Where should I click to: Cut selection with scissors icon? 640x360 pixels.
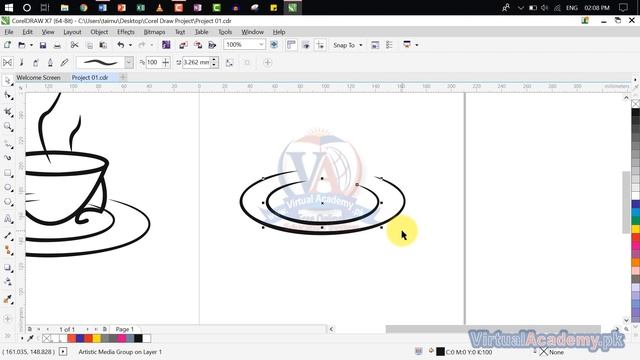coord(74,45)
